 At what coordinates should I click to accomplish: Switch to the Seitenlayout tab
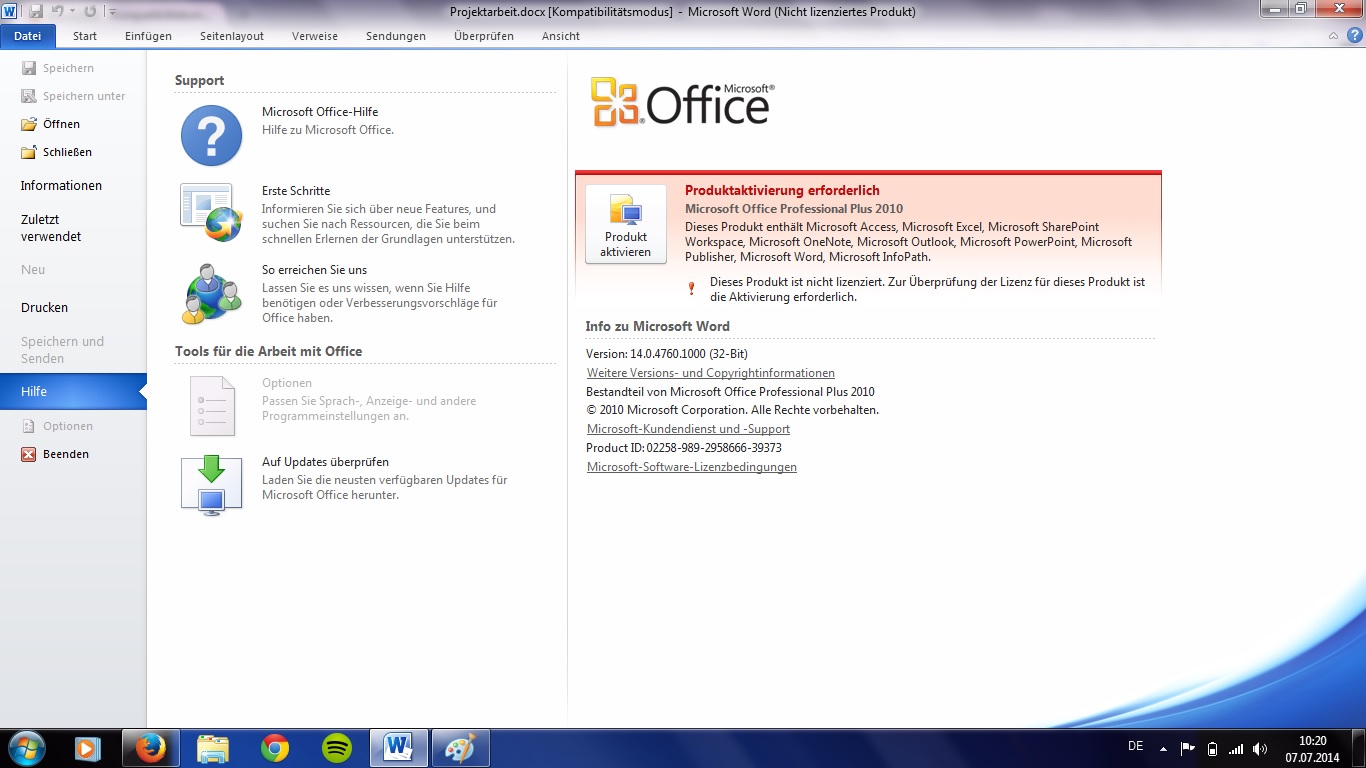232,36
